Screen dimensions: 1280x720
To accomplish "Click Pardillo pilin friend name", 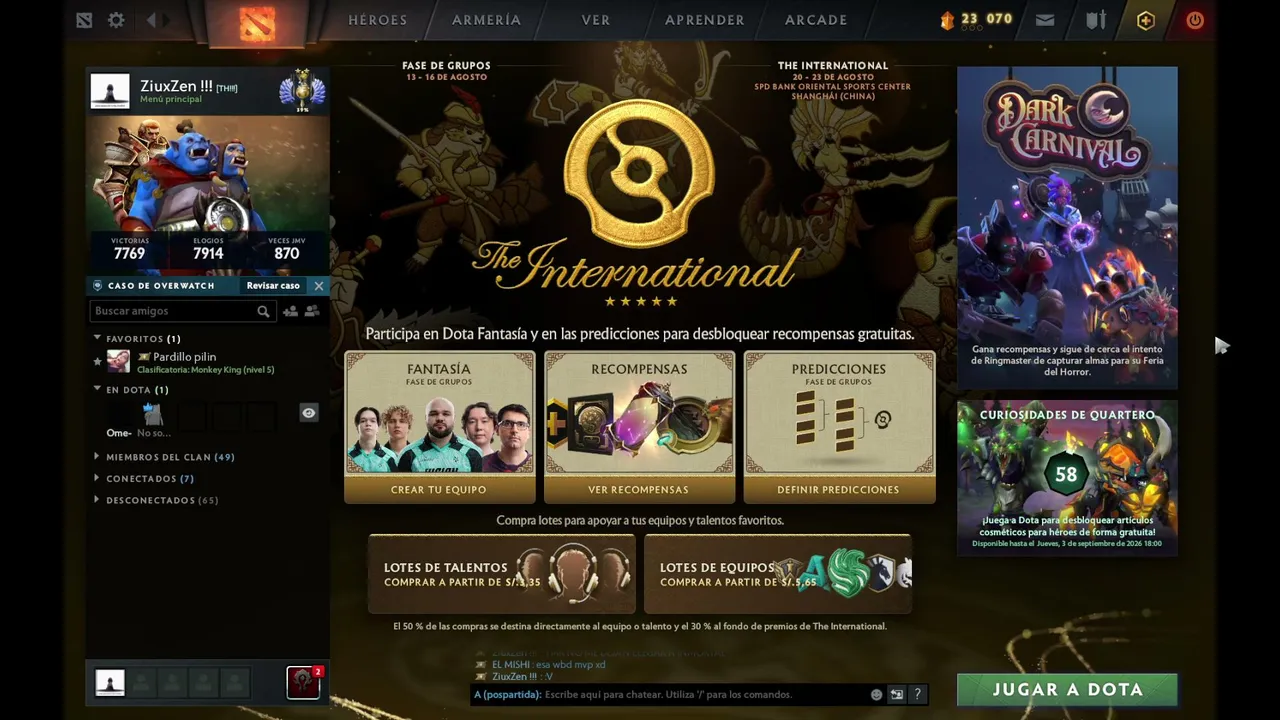I will (x=184, y=357).
